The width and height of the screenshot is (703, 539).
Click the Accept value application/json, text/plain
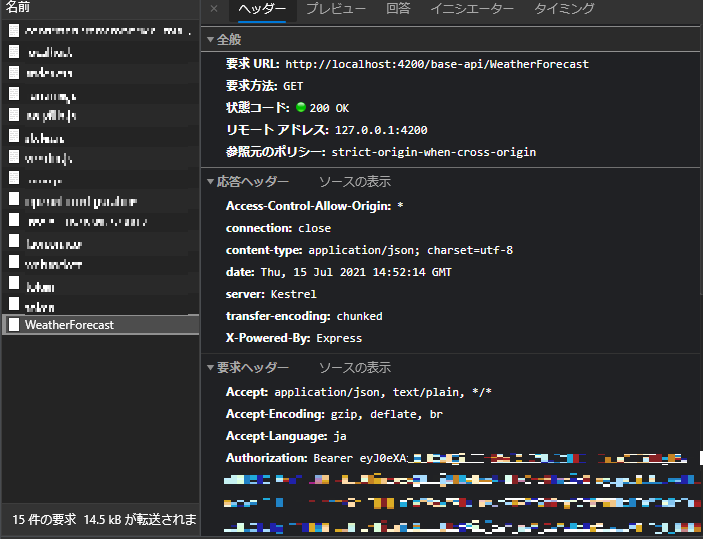[x=369, y=392]
